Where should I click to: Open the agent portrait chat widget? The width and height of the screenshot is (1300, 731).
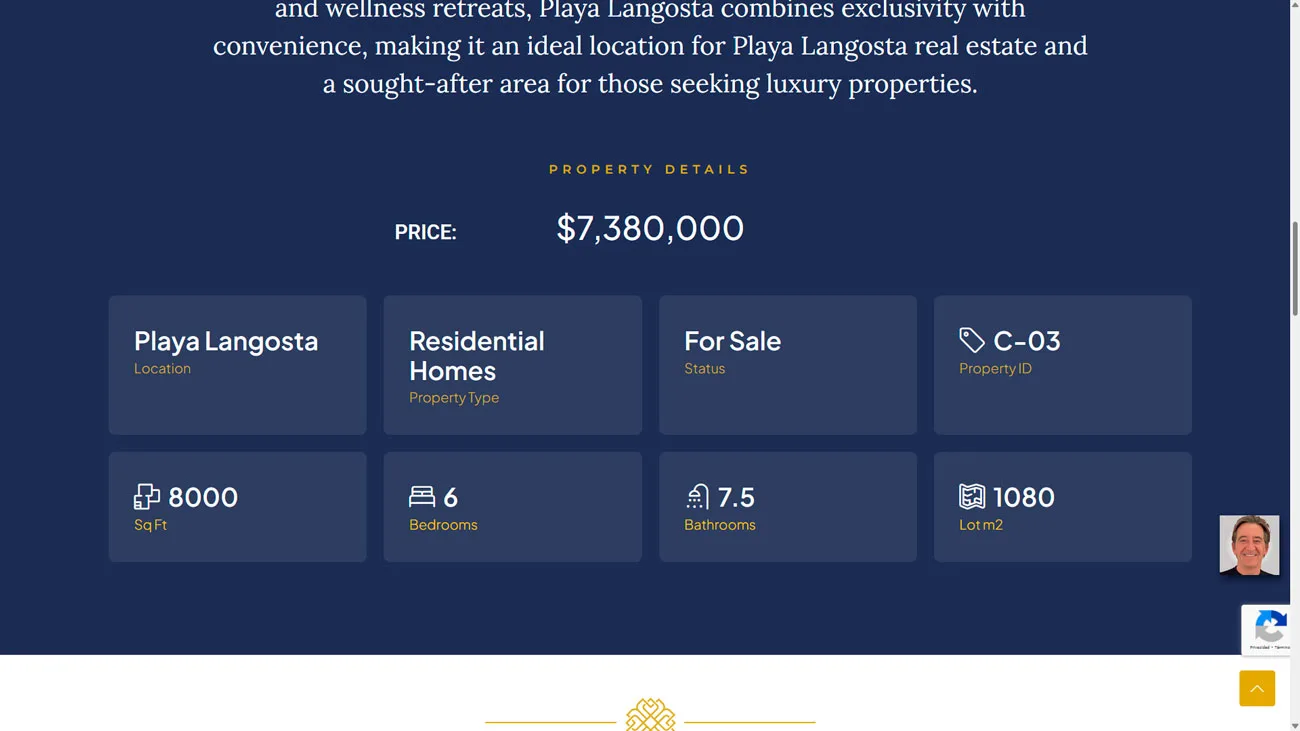pos(1249,545)
